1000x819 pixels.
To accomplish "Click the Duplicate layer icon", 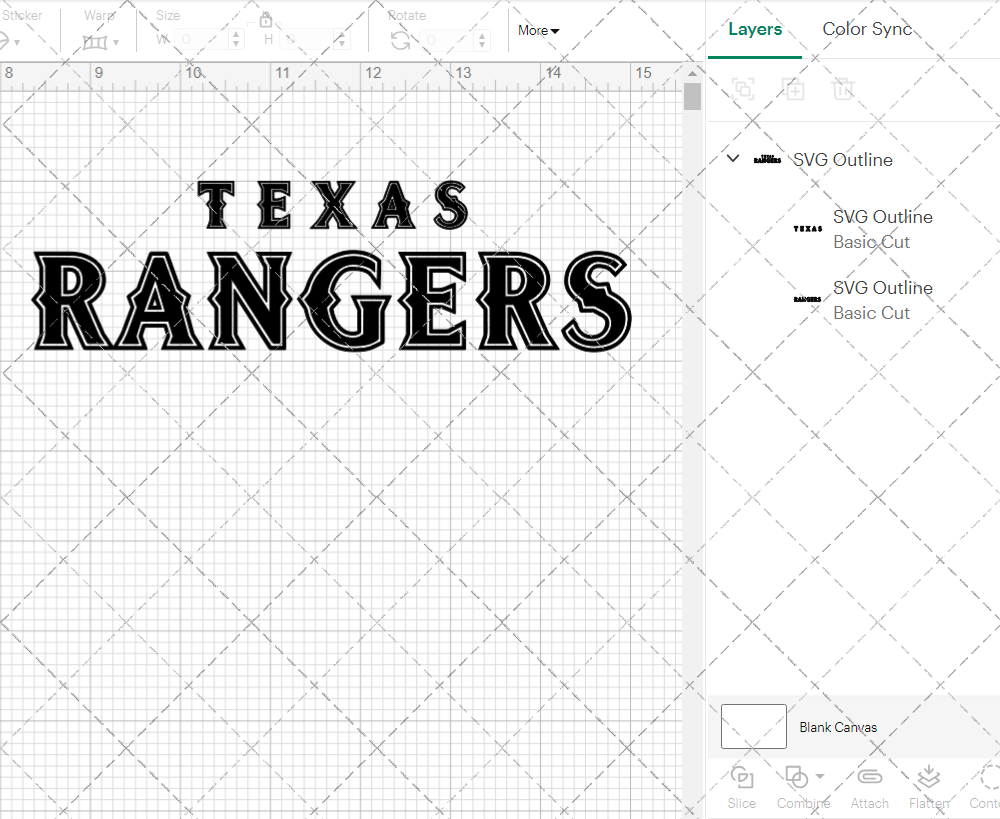I will (x=793, y=89).
